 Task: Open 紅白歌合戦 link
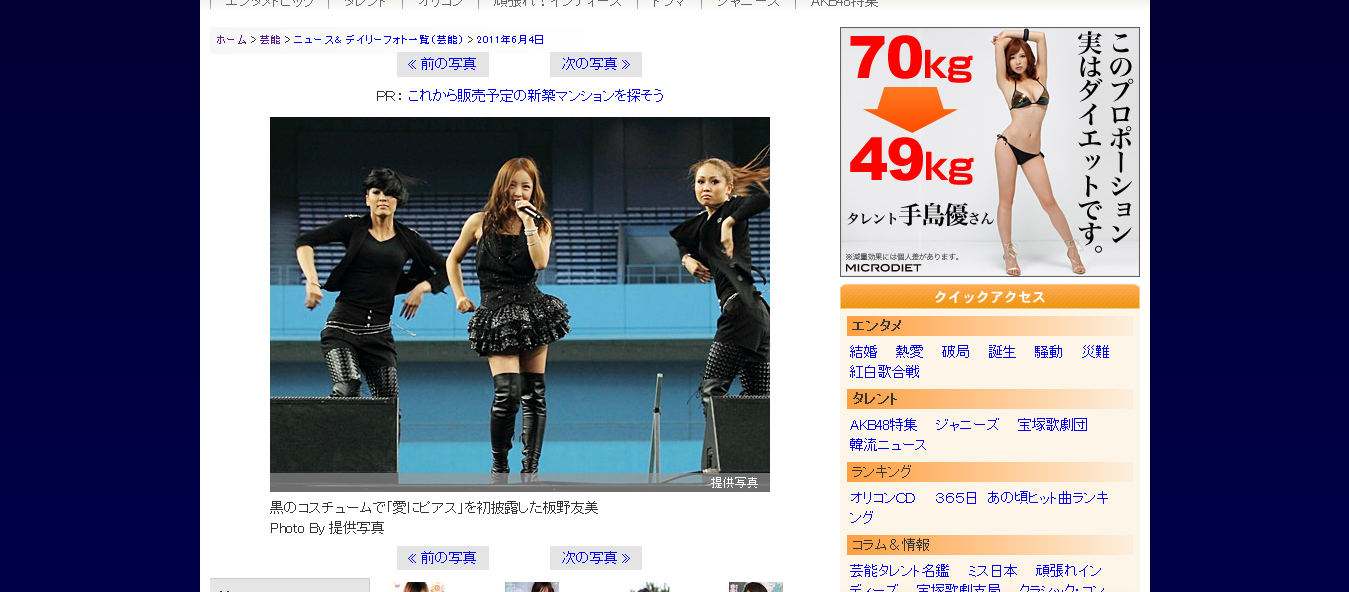click(x=884, y=372)
